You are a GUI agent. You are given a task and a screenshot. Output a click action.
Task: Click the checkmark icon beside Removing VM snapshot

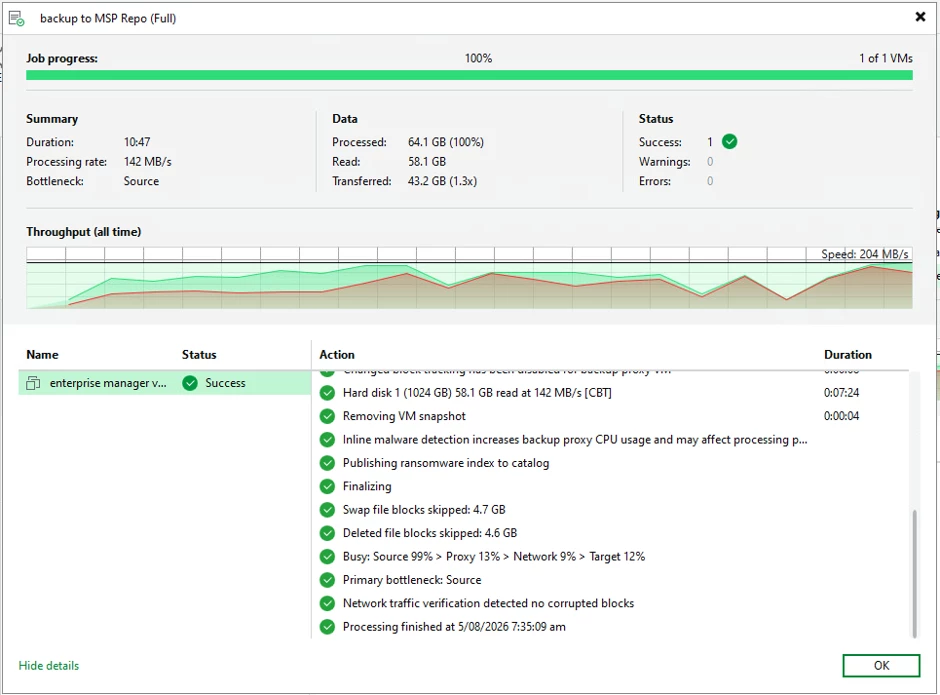pos(327,416)
